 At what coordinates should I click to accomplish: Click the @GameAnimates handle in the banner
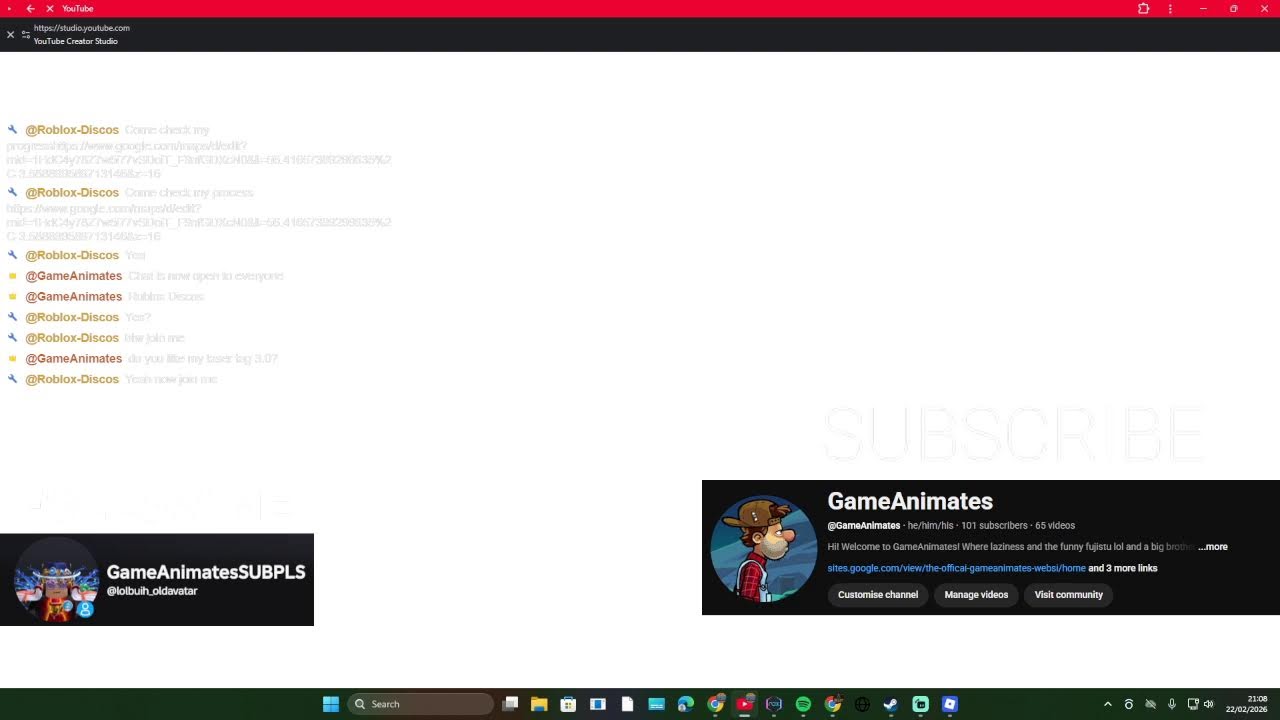(x=864, y=525)
